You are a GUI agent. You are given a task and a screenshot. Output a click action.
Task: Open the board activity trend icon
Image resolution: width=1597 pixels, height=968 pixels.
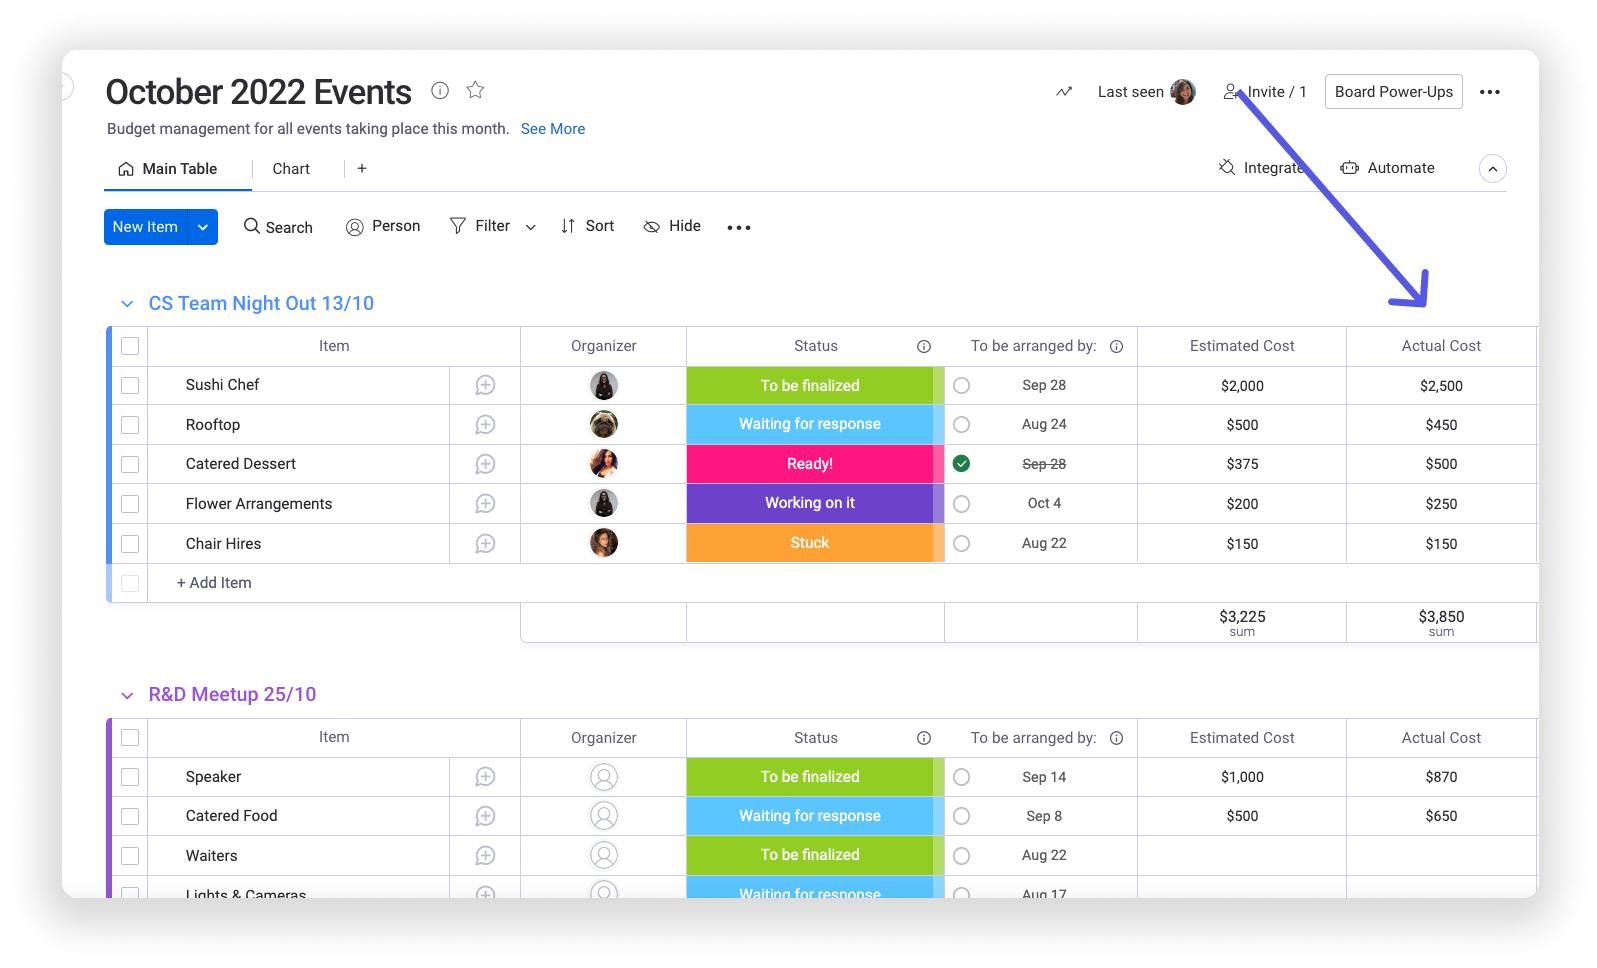(x=1064, y=92)
